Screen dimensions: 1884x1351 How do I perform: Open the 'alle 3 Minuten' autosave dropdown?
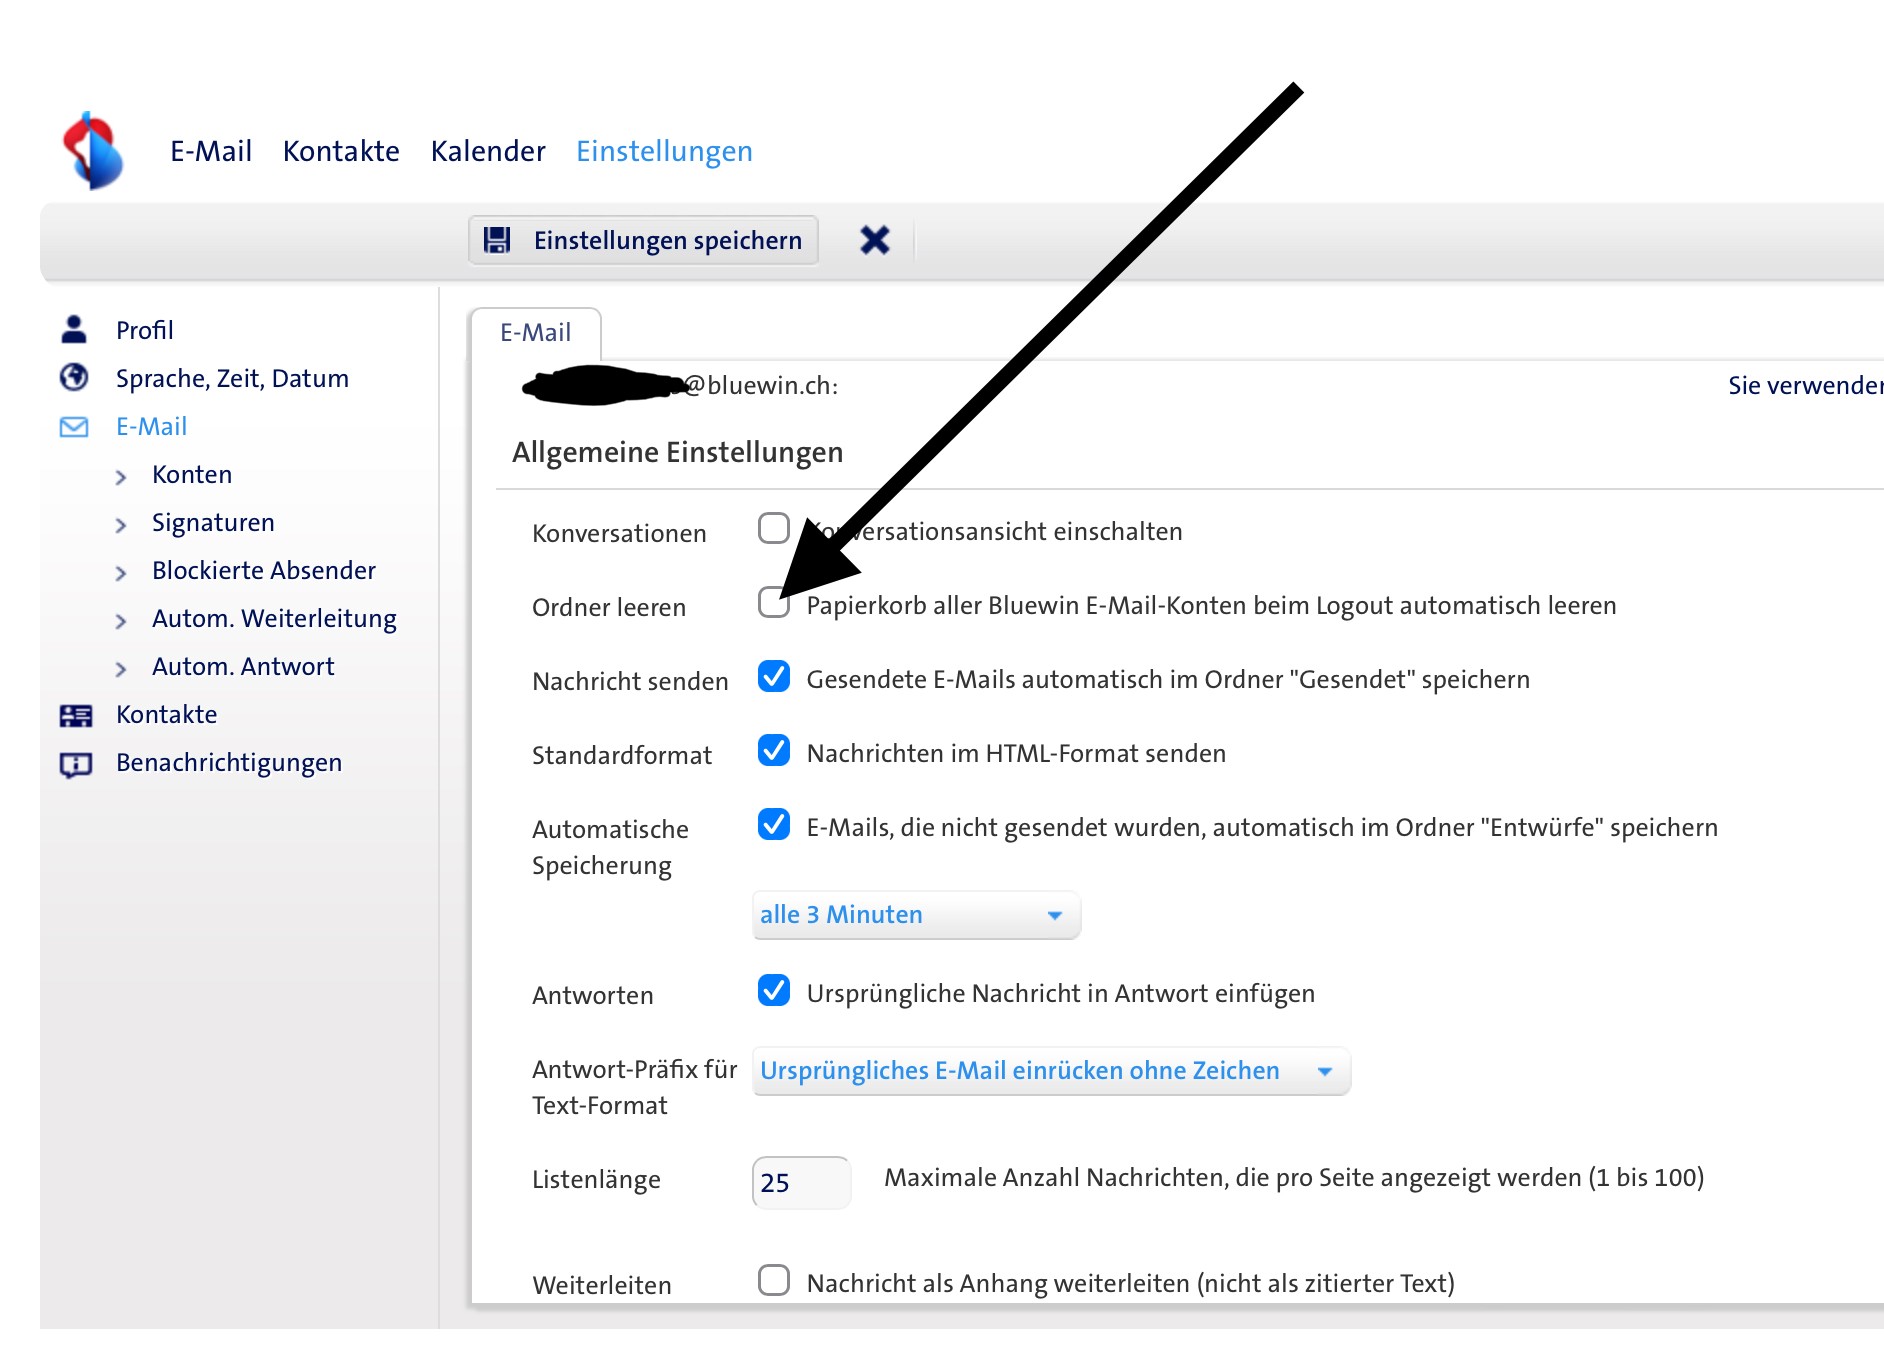coord(915,915)
